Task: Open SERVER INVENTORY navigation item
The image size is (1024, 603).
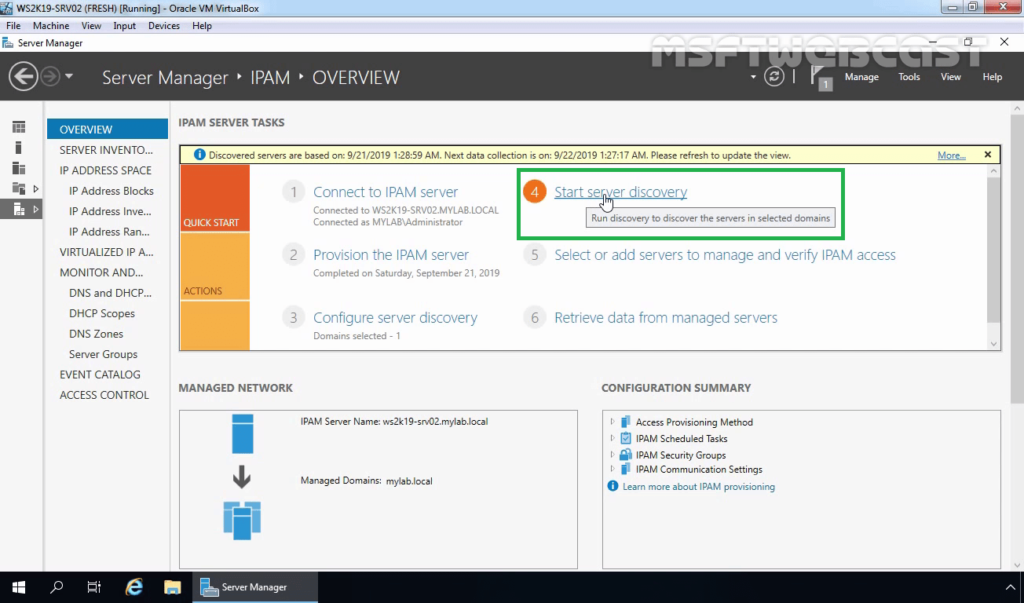Action: click(x=107, y=150)
